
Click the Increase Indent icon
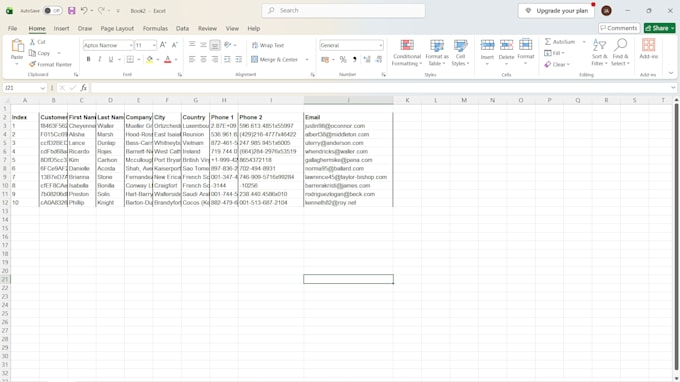[x=239, y=59]
